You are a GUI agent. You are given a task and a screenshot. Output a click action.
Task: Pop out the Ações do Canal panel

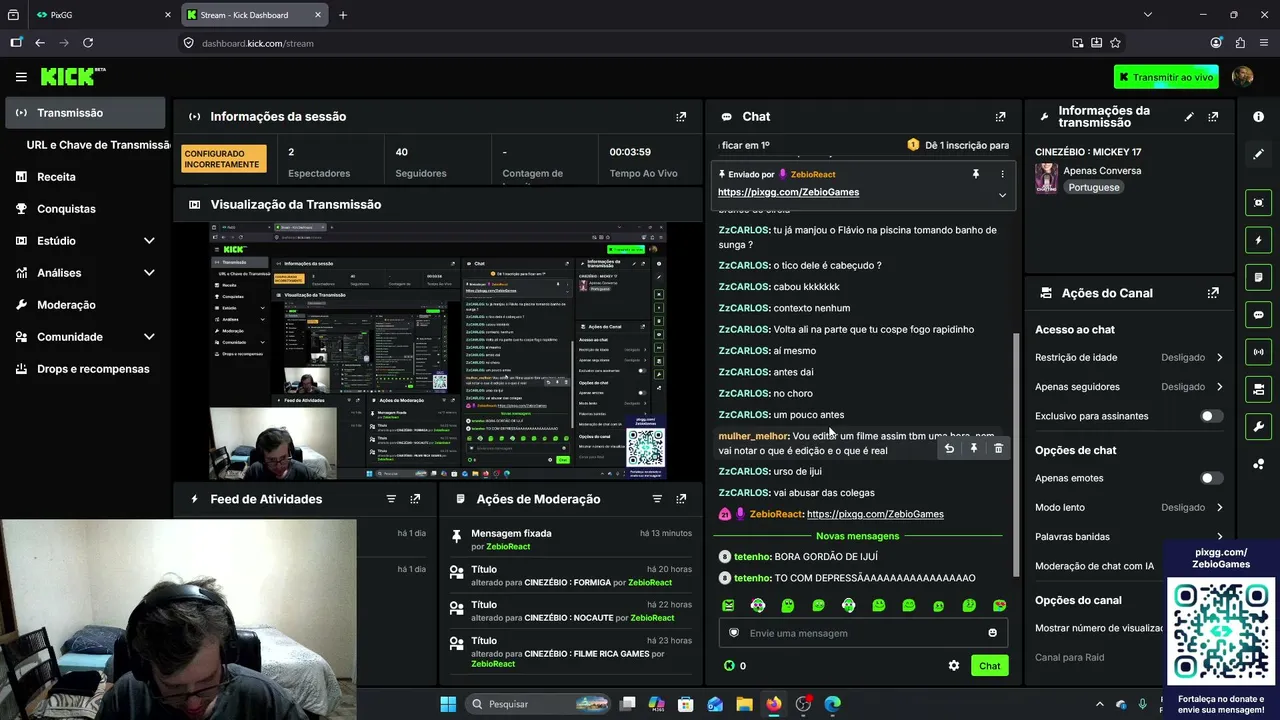click(1213, 293)
